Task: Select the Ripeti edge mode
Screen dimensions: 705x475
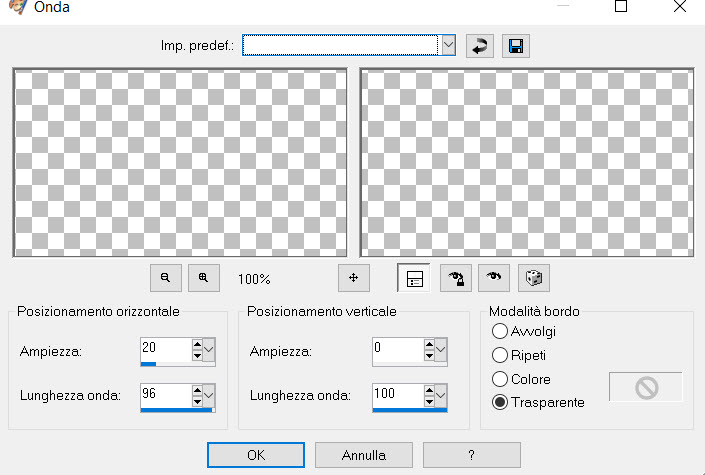Action: point(500,355)
